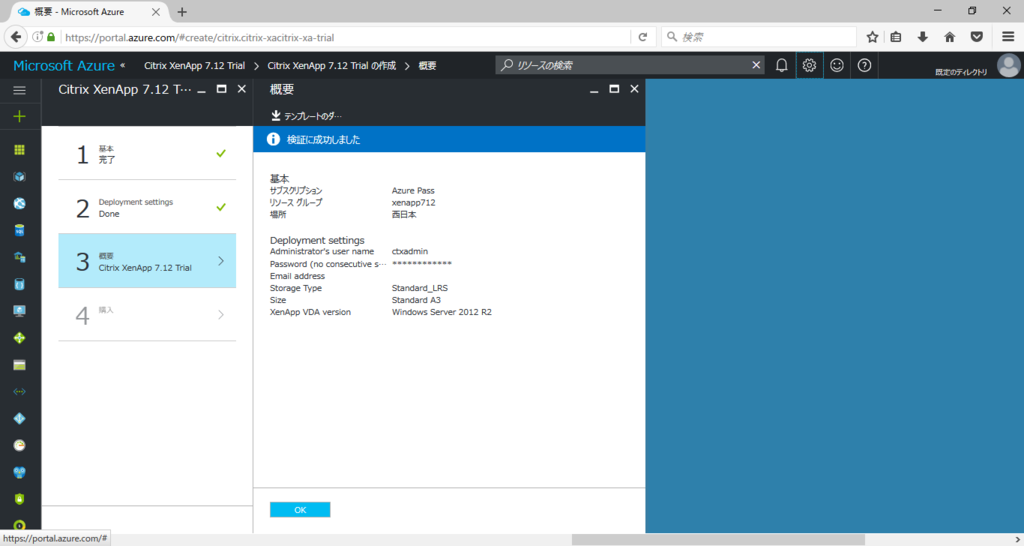The image size is (1024, 546).
Task: Reload the page with refresh icon
Action: (643, 37)
